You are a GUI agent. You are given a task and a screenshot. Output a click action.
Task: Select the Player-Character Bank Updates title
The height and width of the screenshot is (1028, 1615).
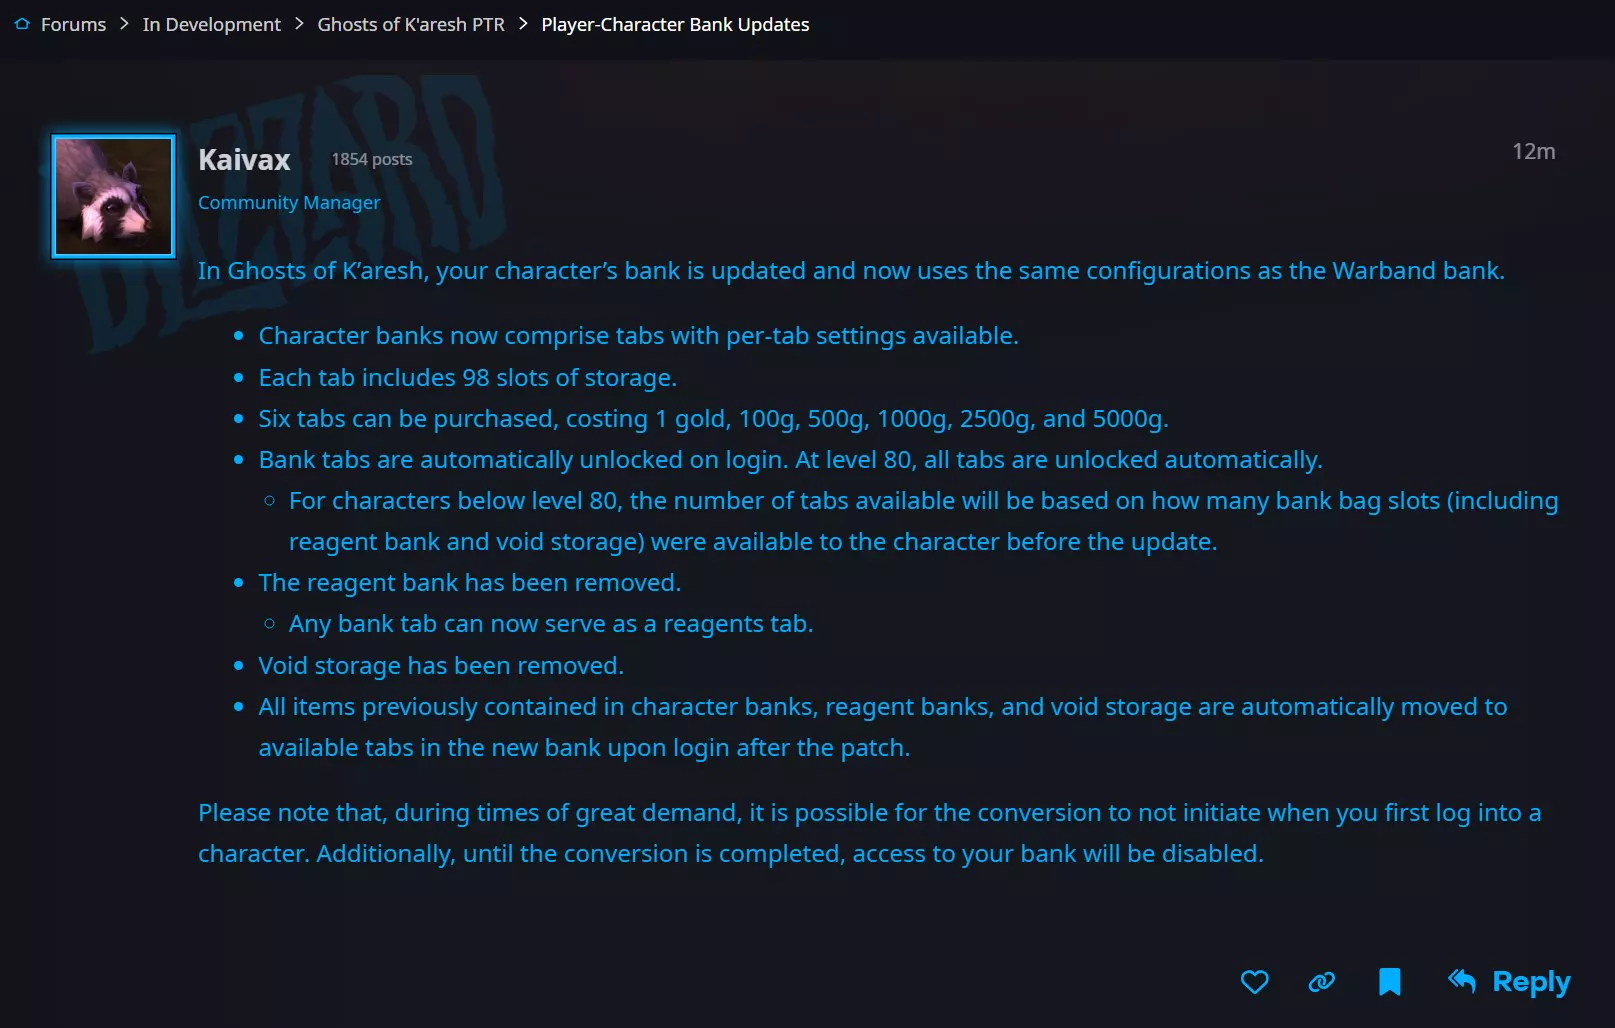[x=675, y=24]
